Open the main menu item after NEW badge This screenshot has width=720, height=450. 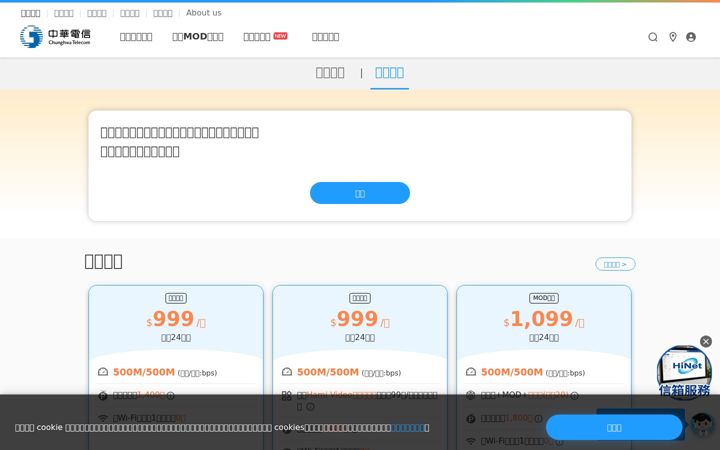click(326, 37)
